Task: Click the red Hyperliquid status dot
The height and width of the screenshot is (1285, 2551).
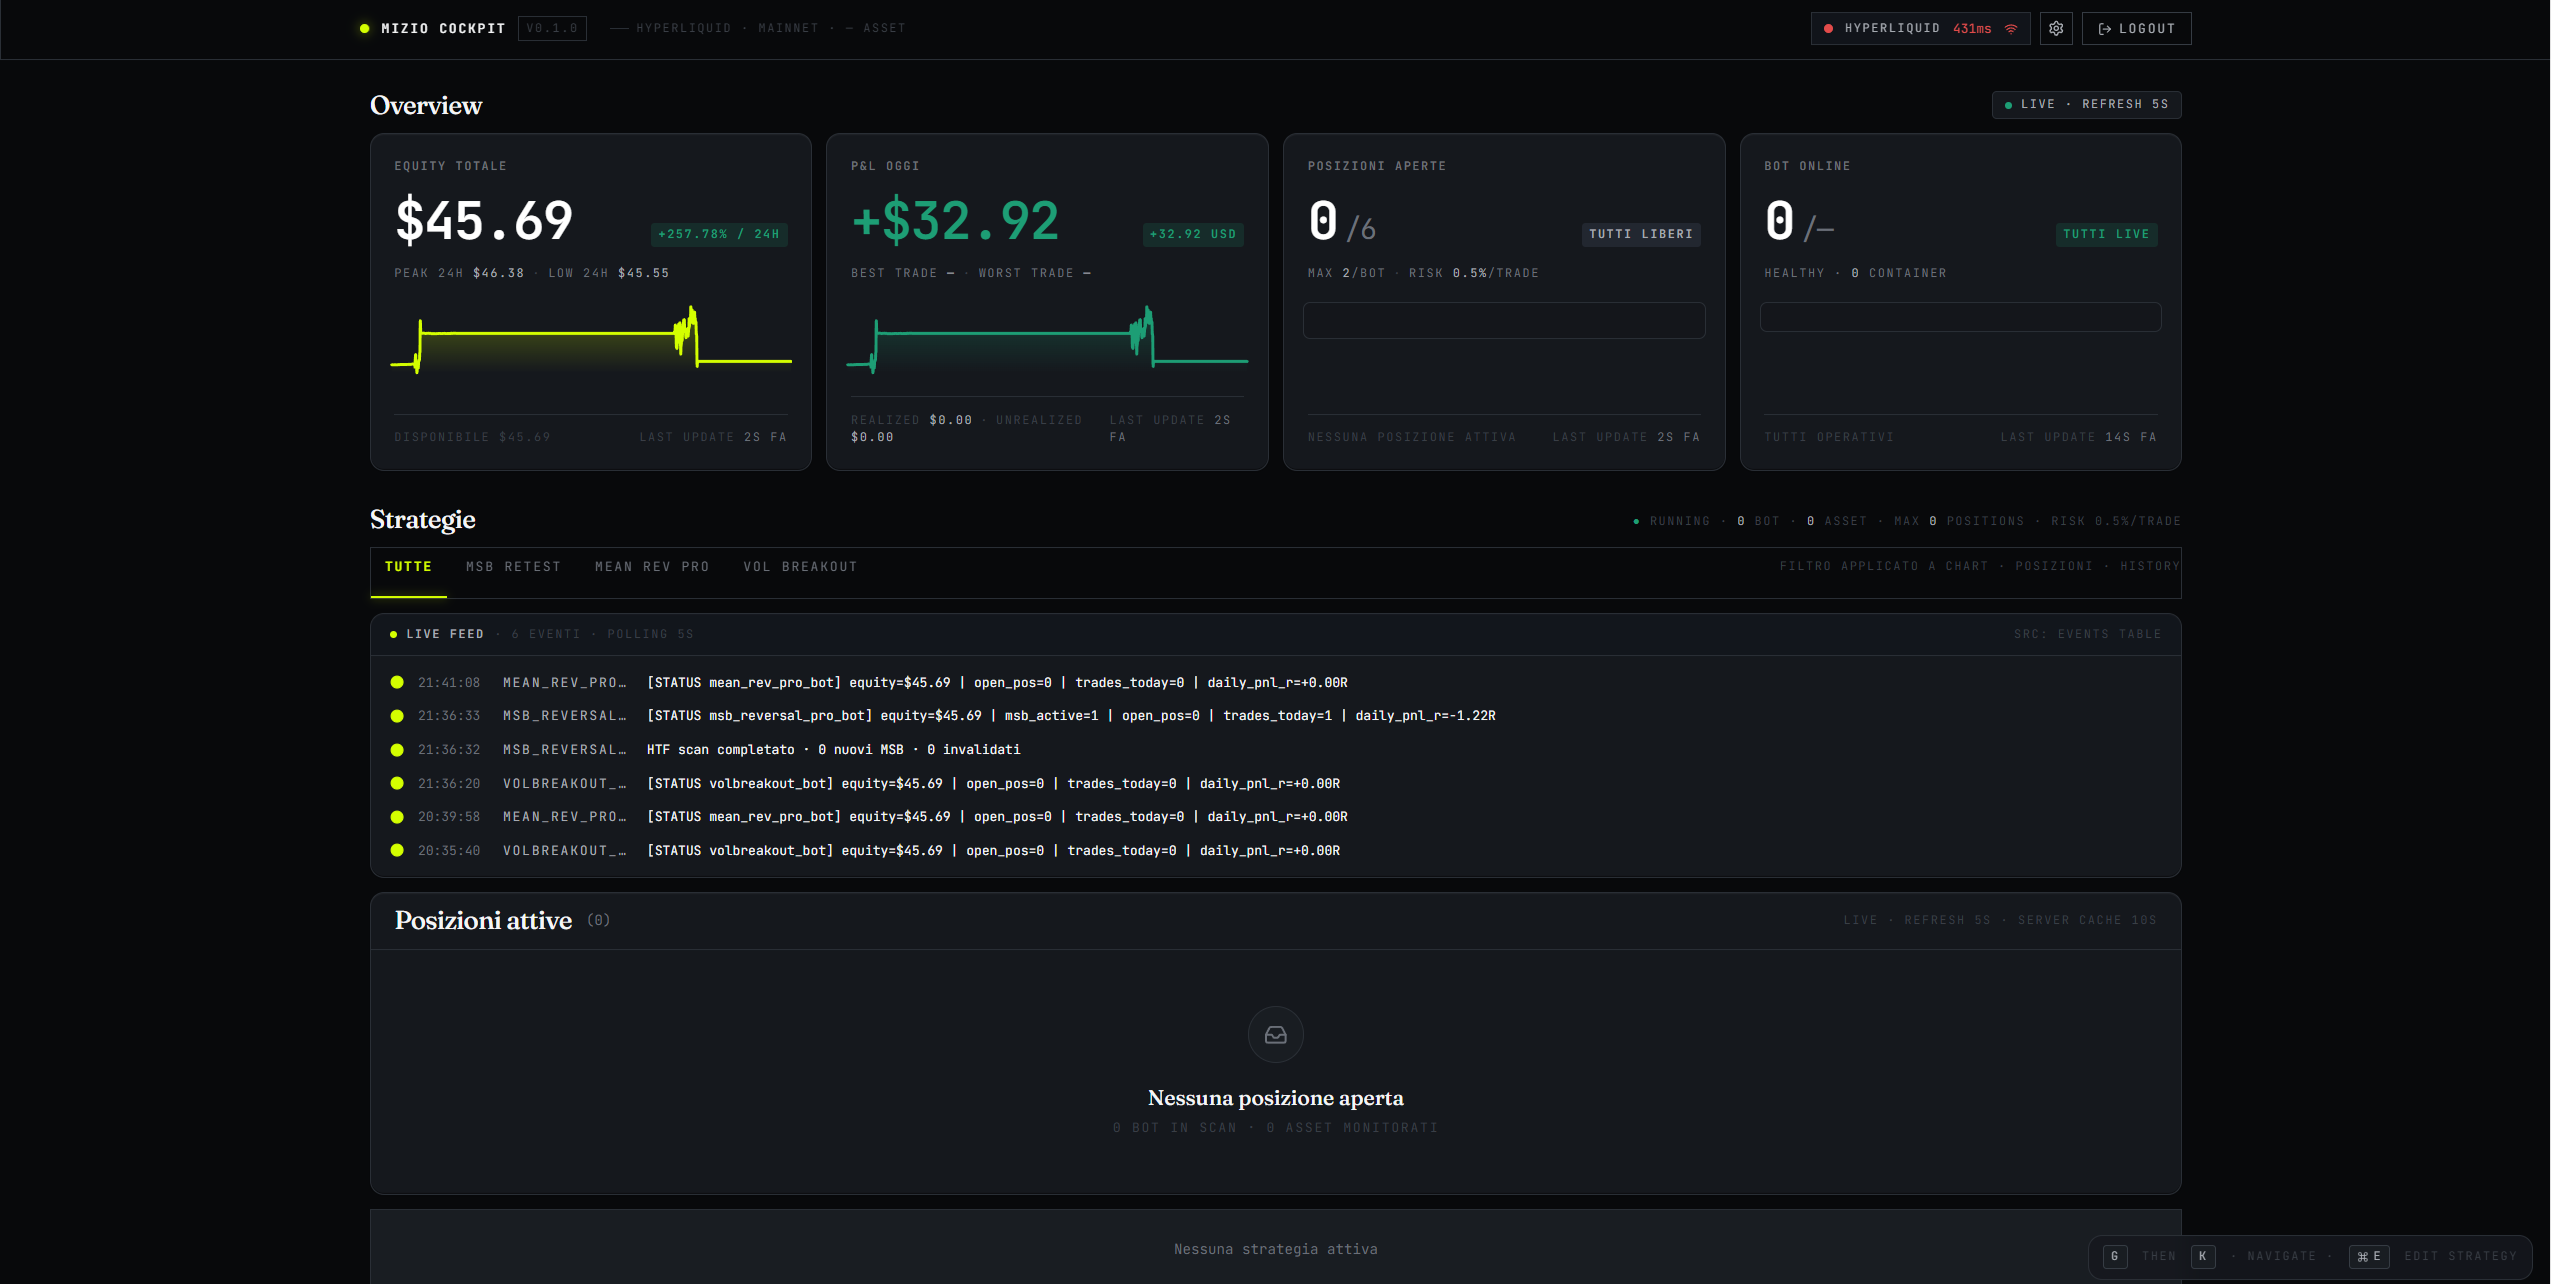Action: [1828, 29]
